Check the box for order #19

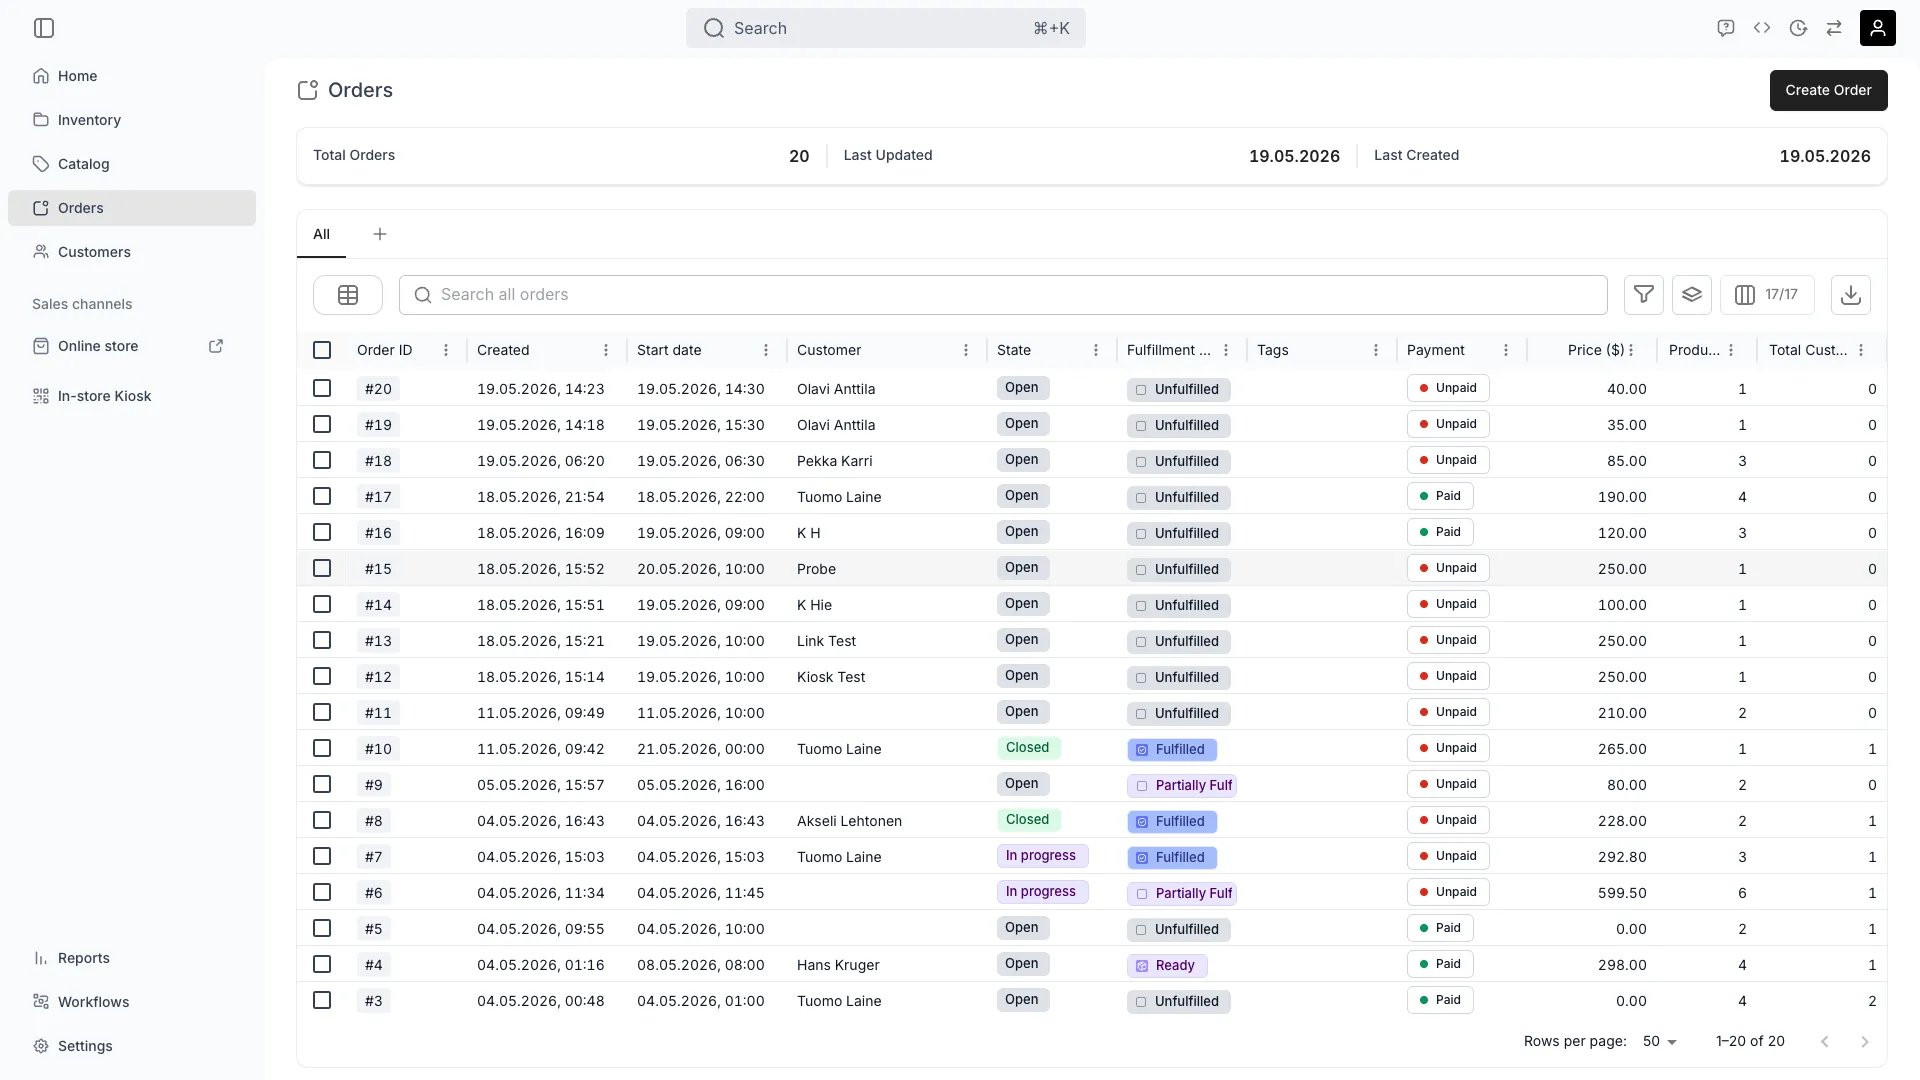pos(322,424)
